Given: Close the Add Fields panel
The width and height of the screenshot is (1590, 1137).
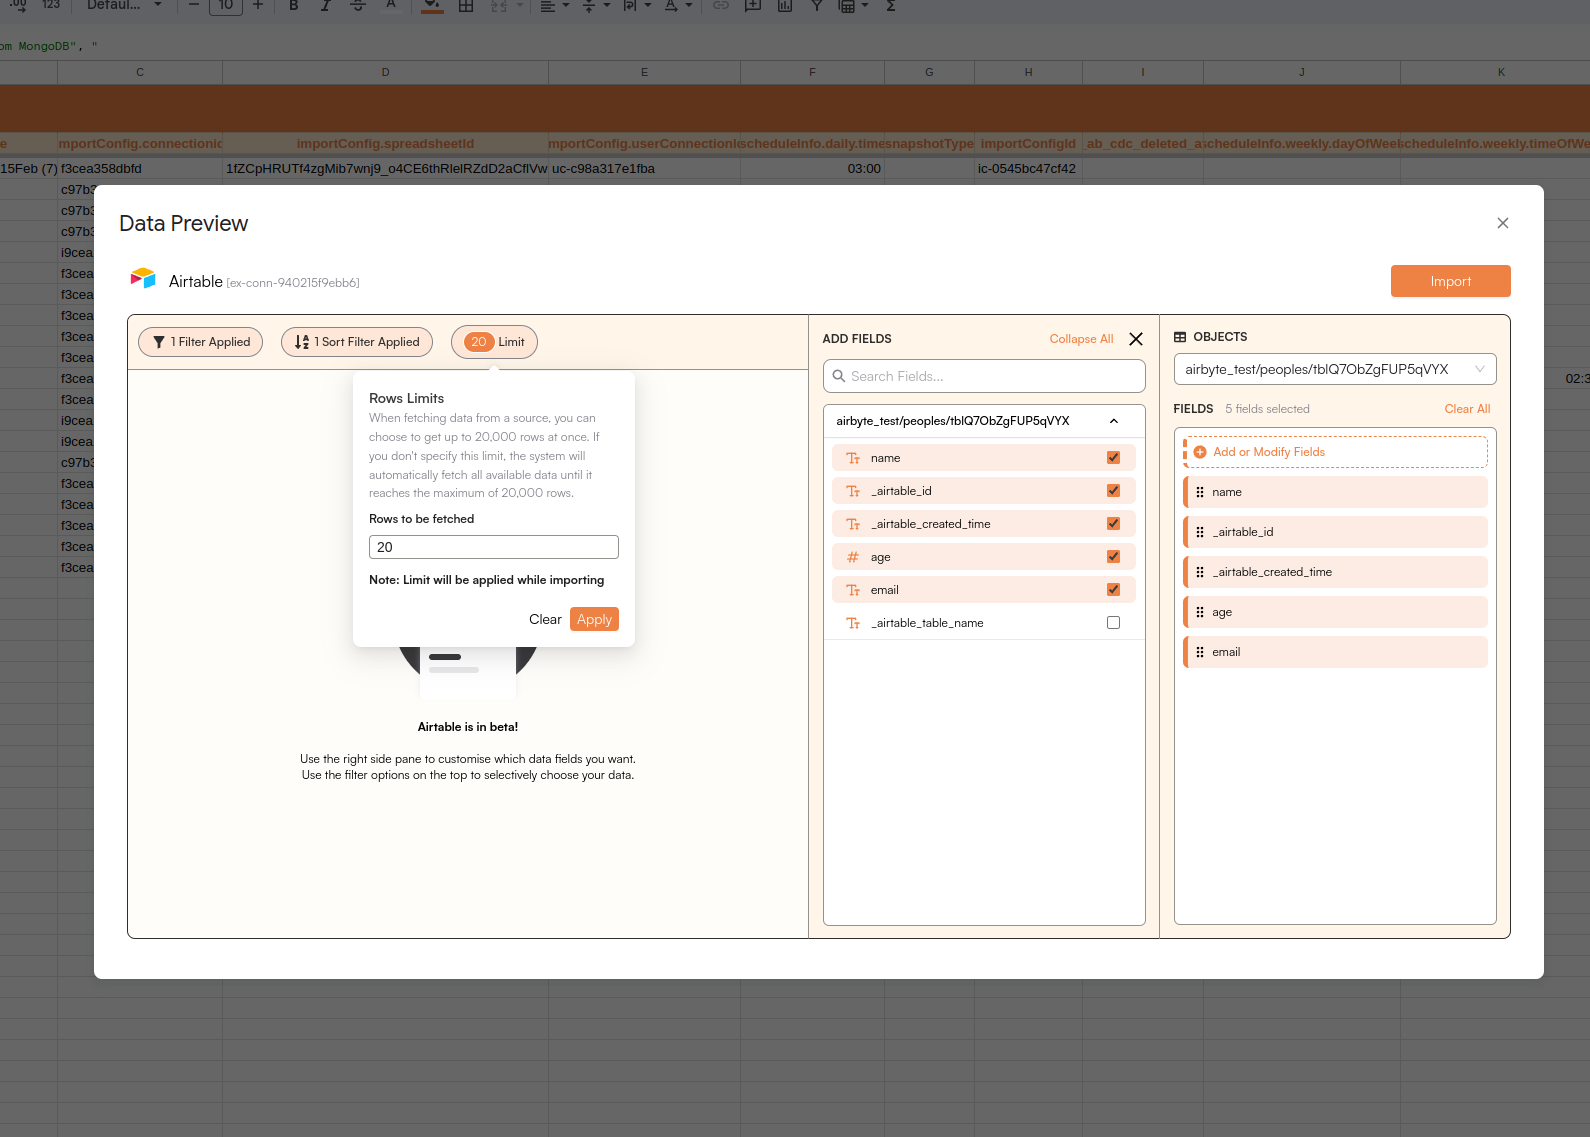Looking at the screenshot, I should (x=1136, y=339).
